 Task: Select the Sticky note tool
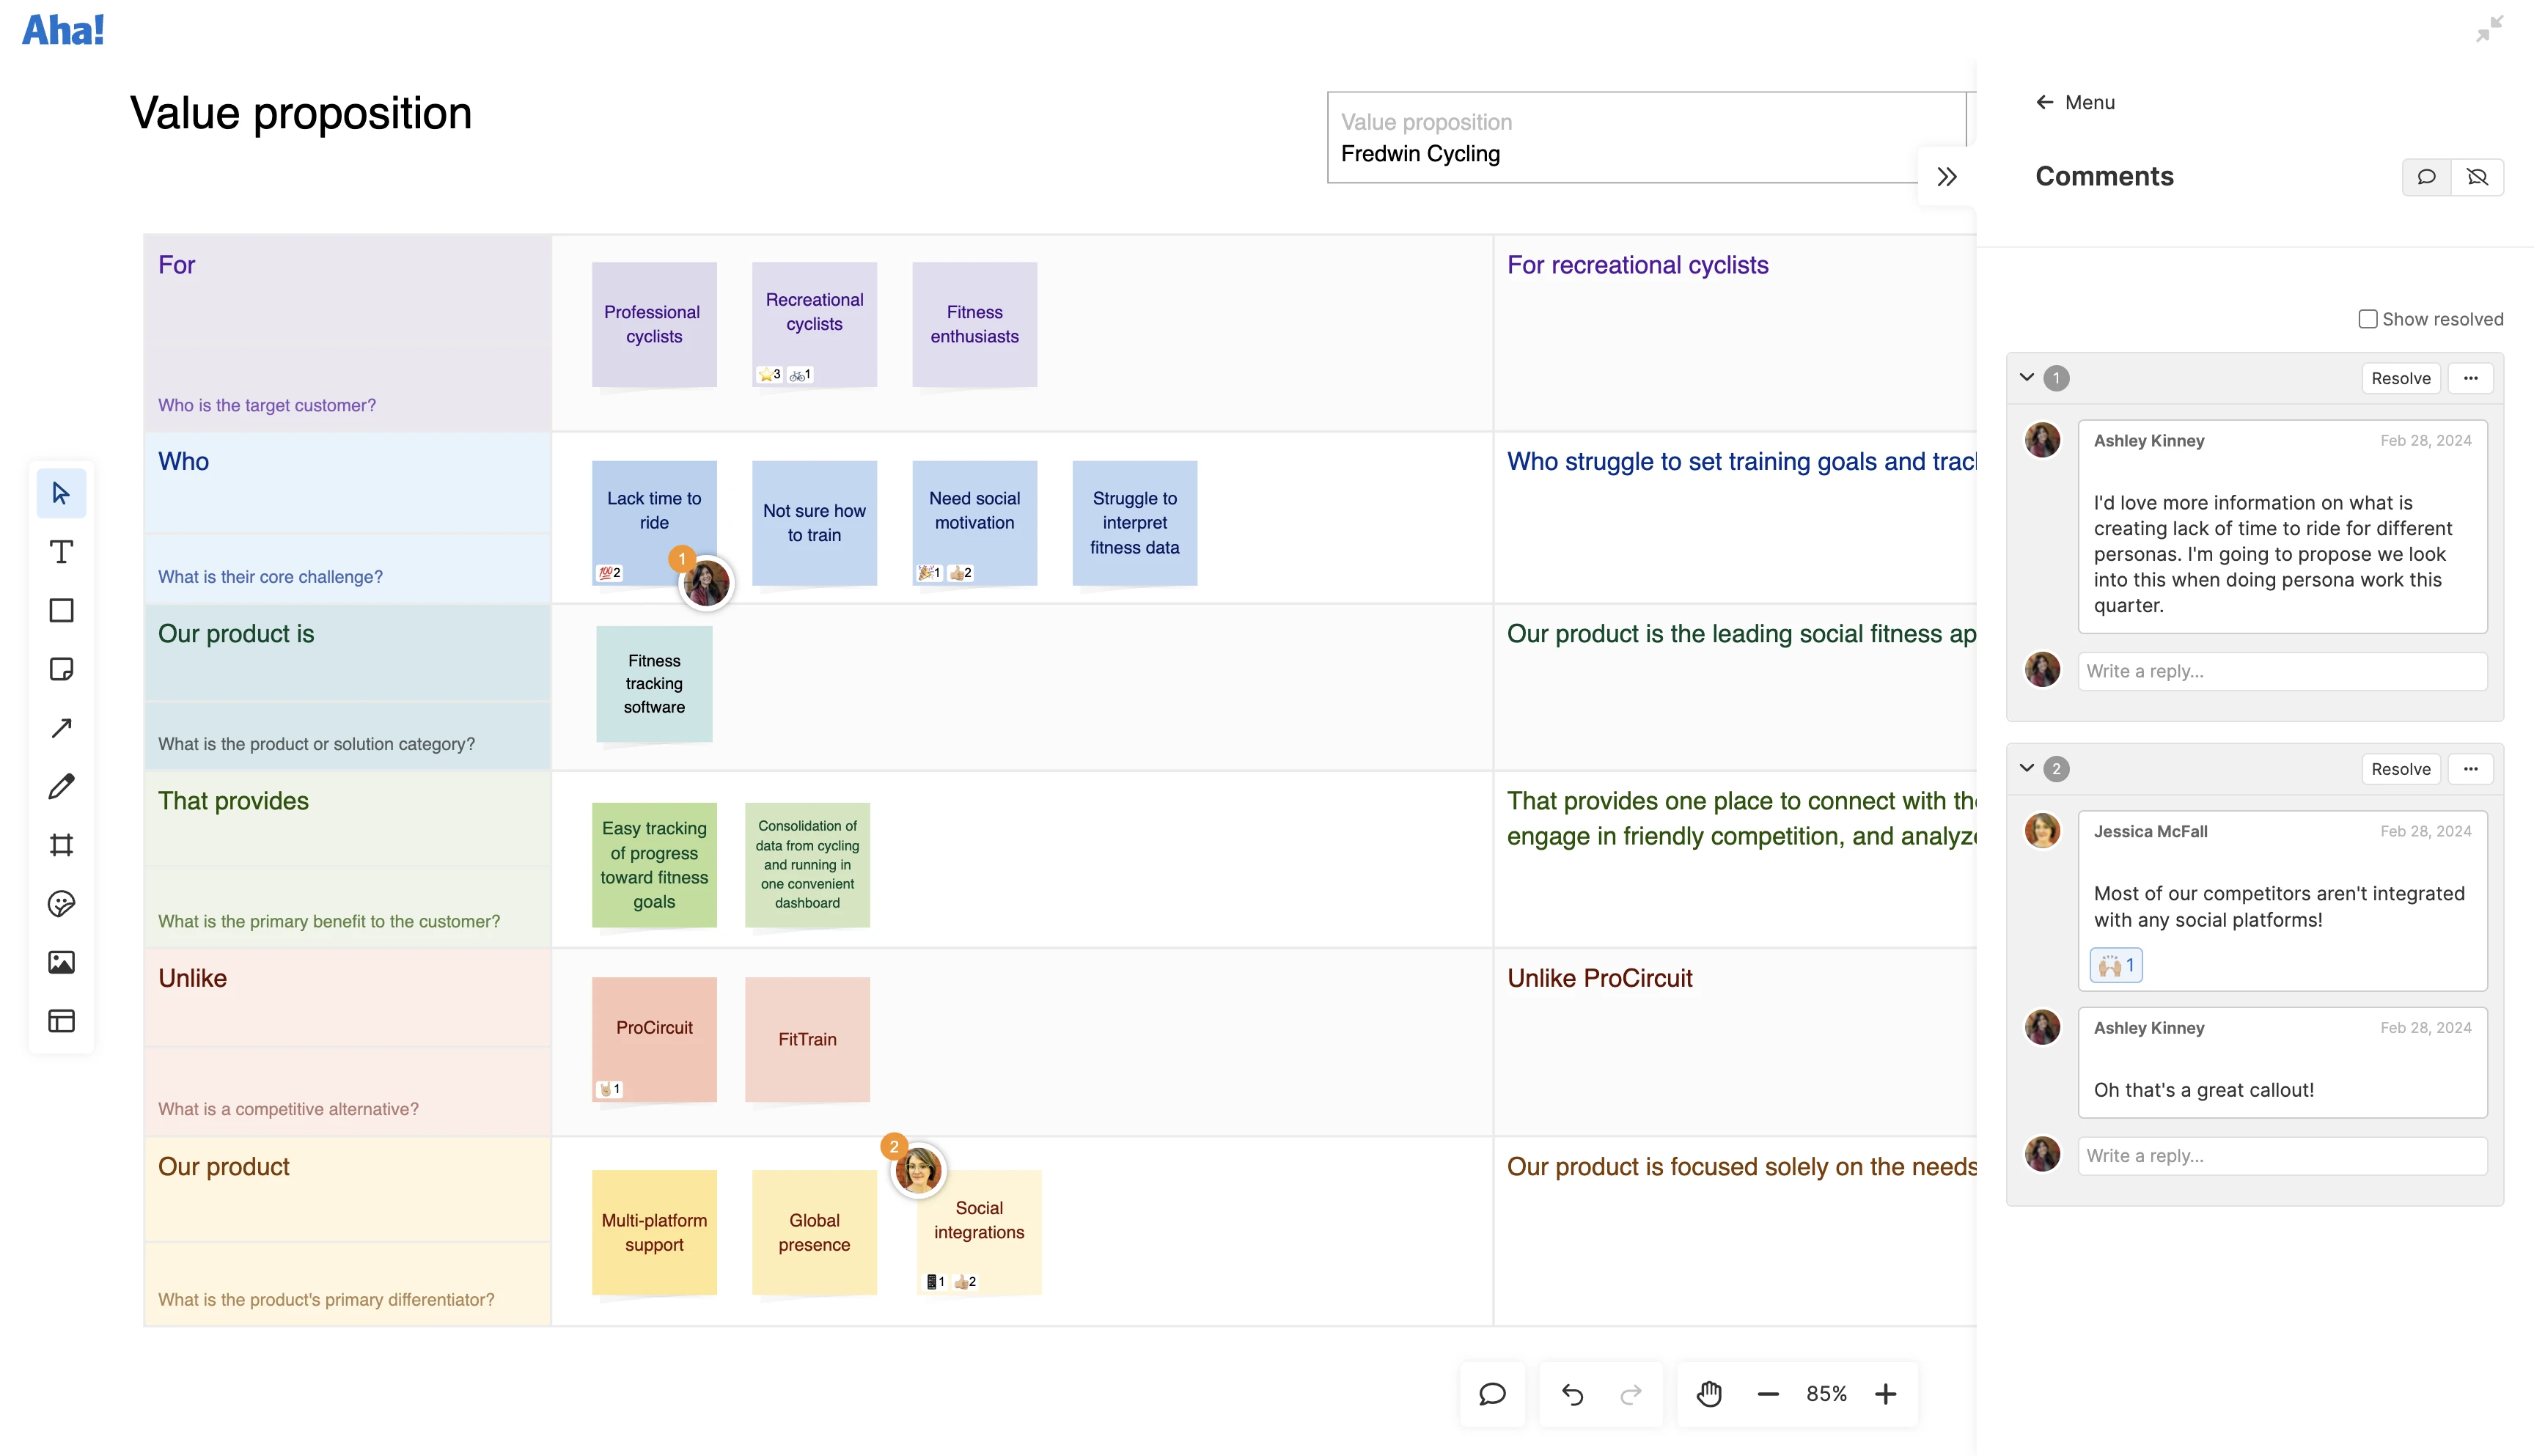click(x=61, y=669)
